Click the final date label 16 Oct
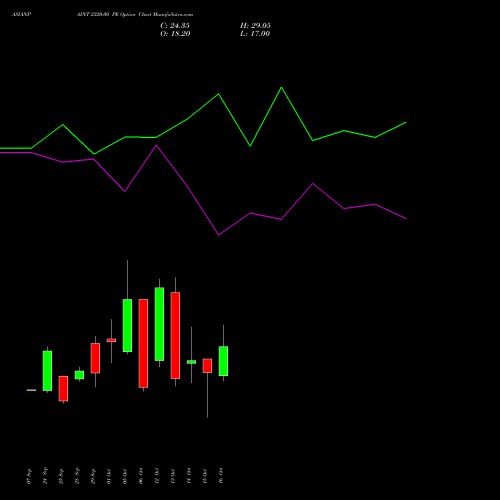The image size is (500, 500). pyautogui.click(x=221, y=476)
